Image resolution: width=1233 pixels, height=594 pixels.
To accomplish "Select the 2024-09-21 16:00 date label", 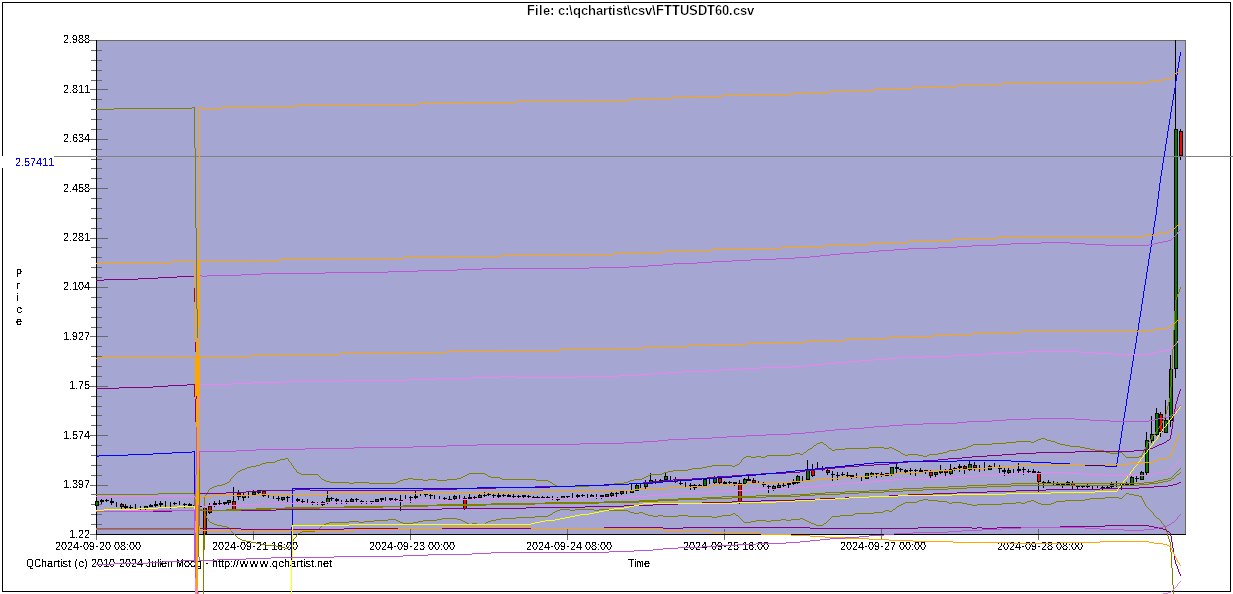I will pyautogui.click(x=254, y=546).
